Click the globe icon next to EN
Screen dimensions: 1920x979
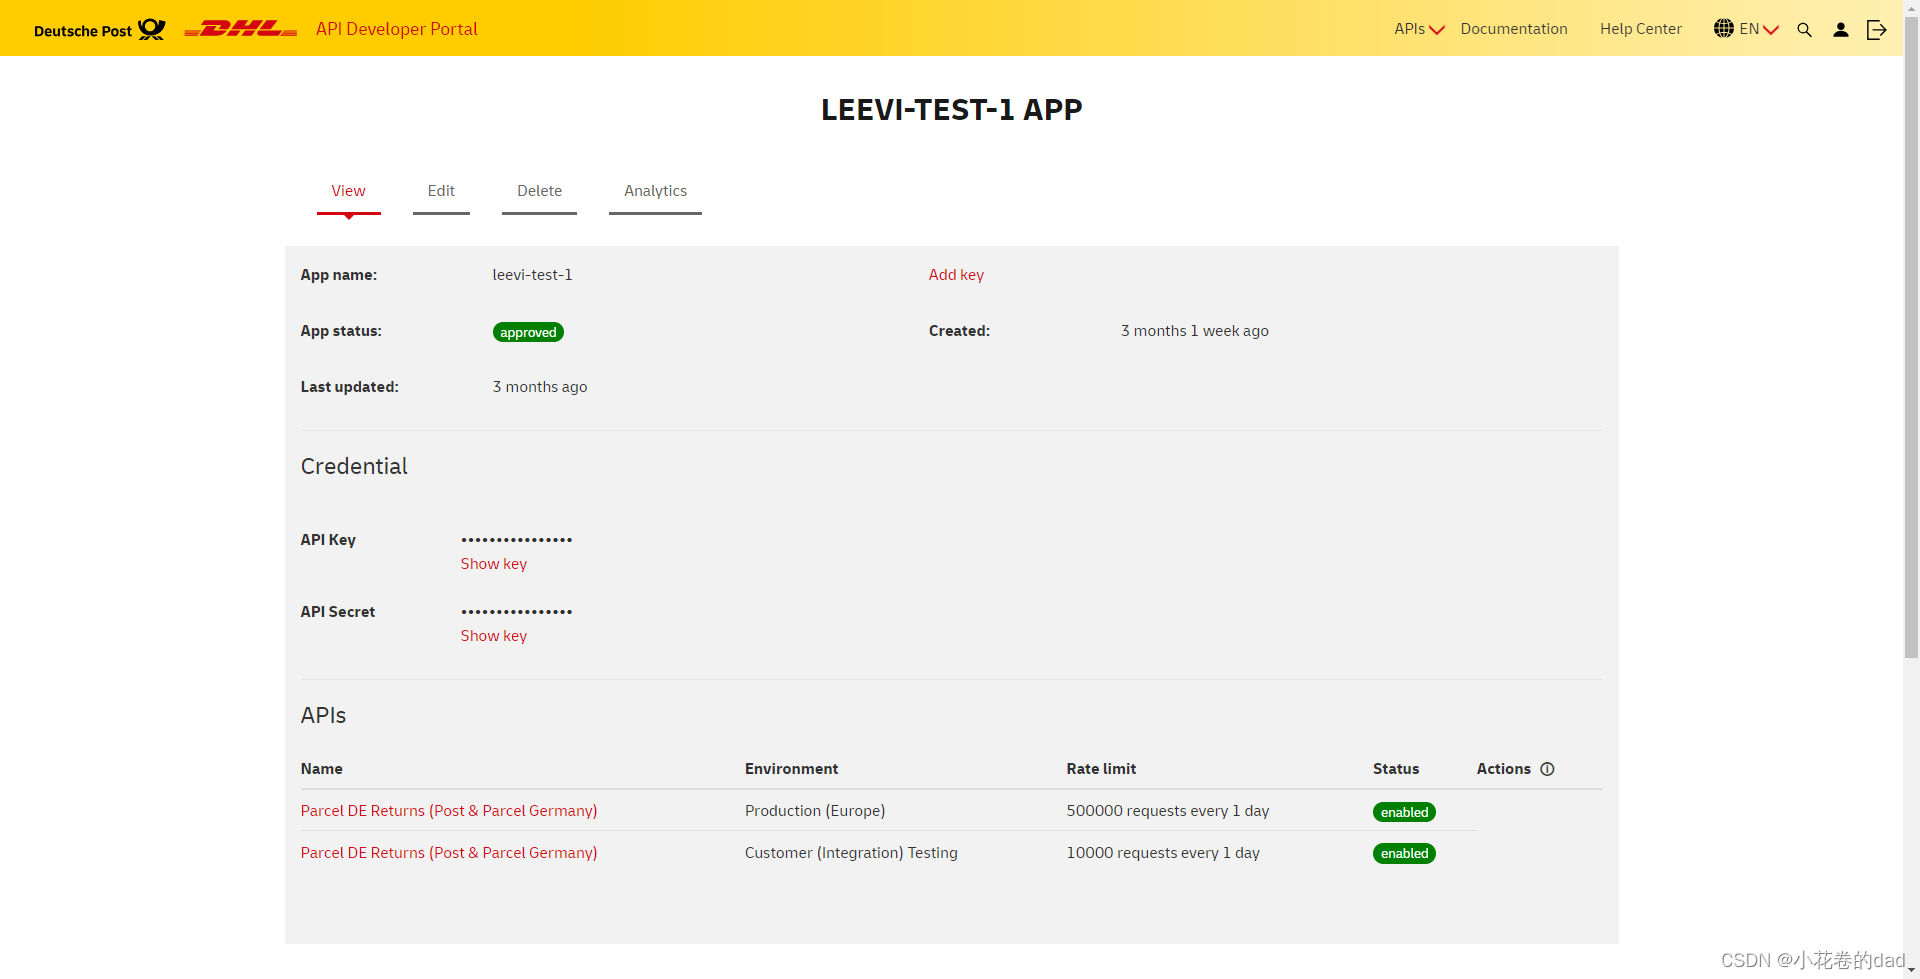[1723, 28]
